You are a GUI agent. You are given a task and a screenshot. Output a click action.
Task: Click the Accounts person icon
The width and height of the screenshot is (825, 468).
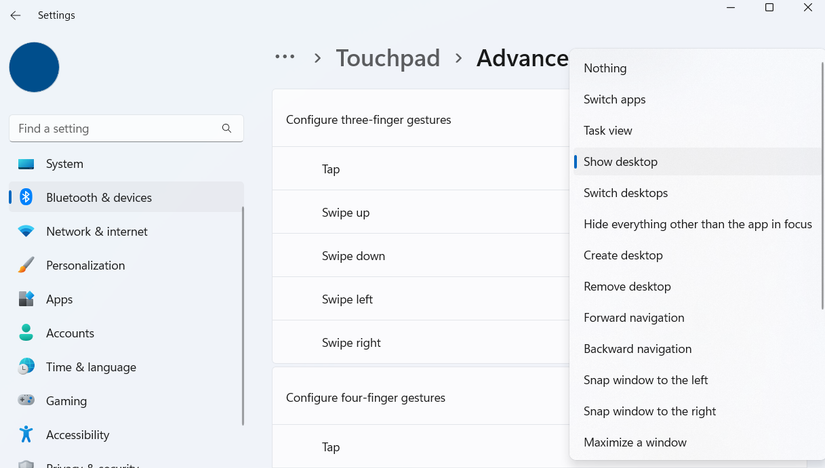pos(26,333)
